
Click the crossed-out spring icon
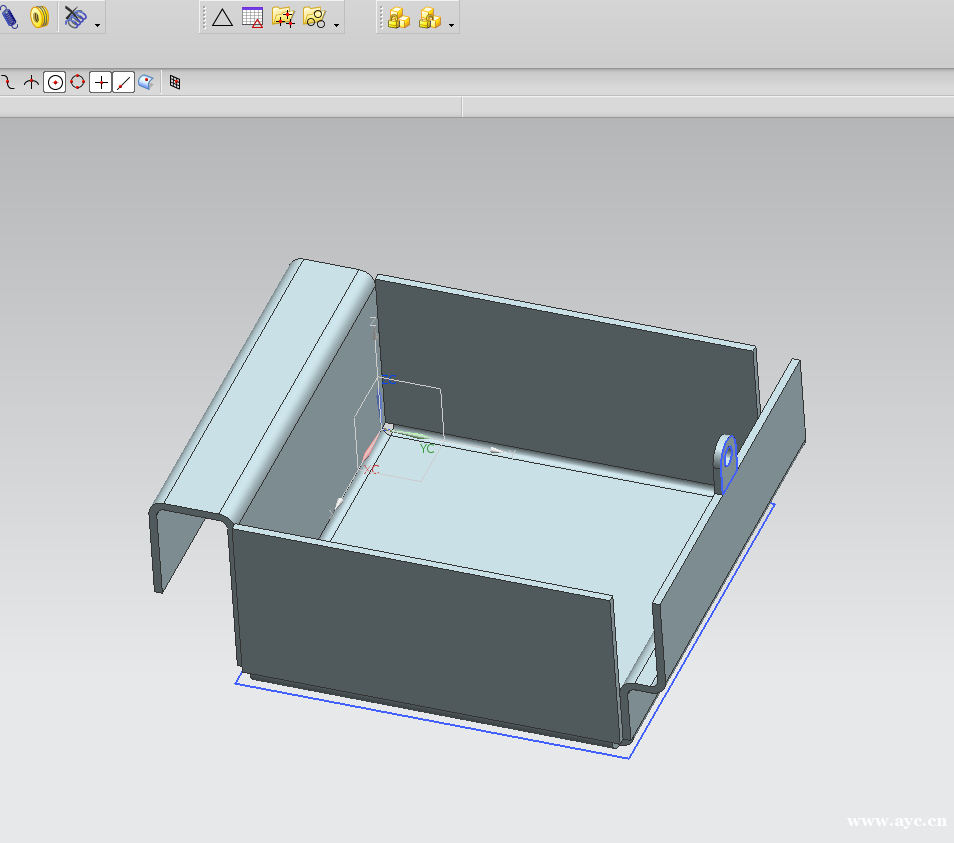click(75, 17)
